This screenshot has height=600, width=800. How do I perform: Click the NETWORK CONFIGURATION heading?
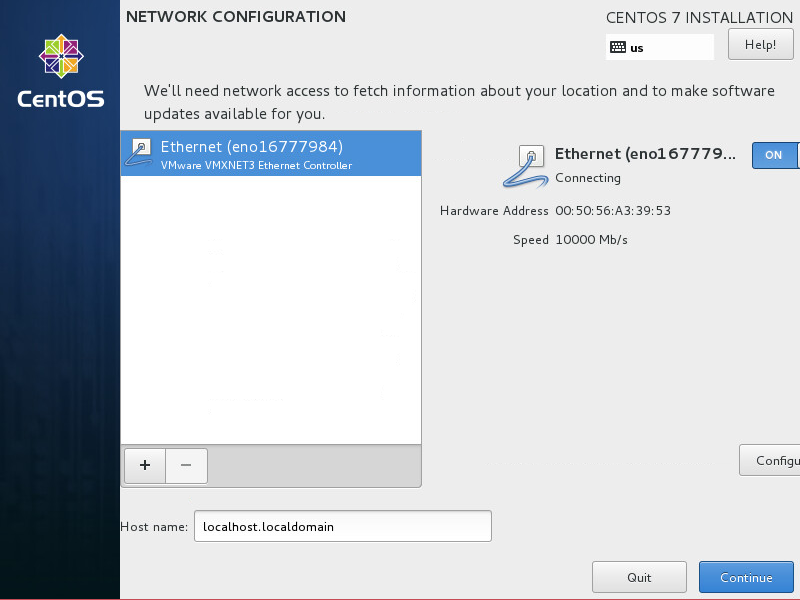(236, 17)
